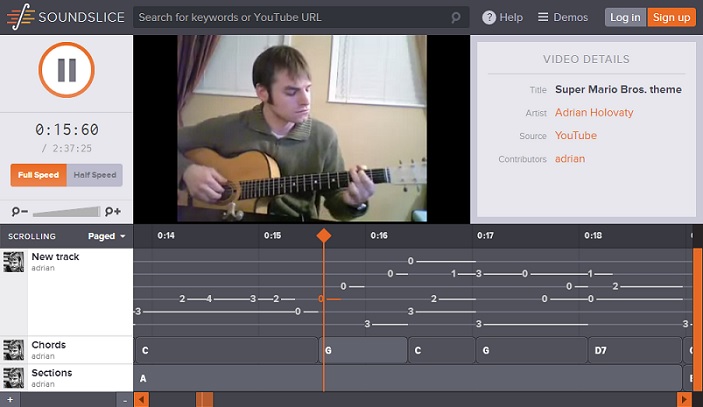Select the short C chord block after G
The width and height of the screenshot is (703, 407).
442,350
